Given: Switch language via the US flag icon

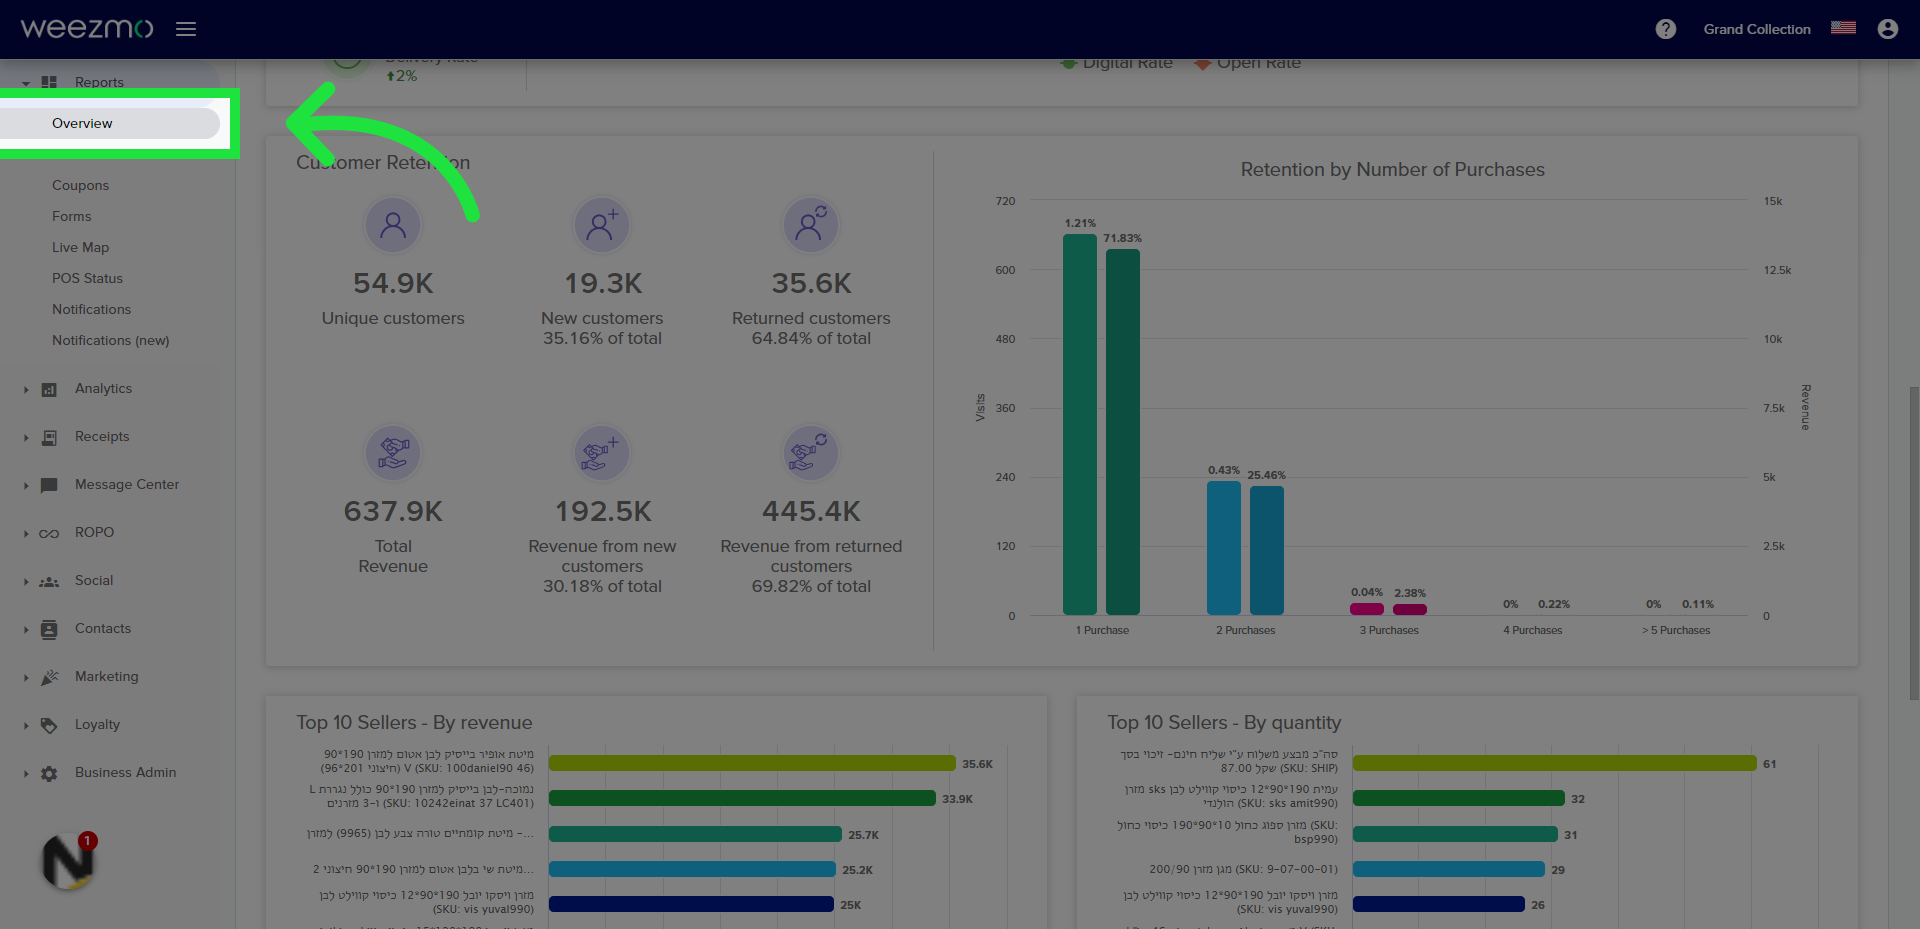Looking at the screenshot, I should (x=1843, y=28).
